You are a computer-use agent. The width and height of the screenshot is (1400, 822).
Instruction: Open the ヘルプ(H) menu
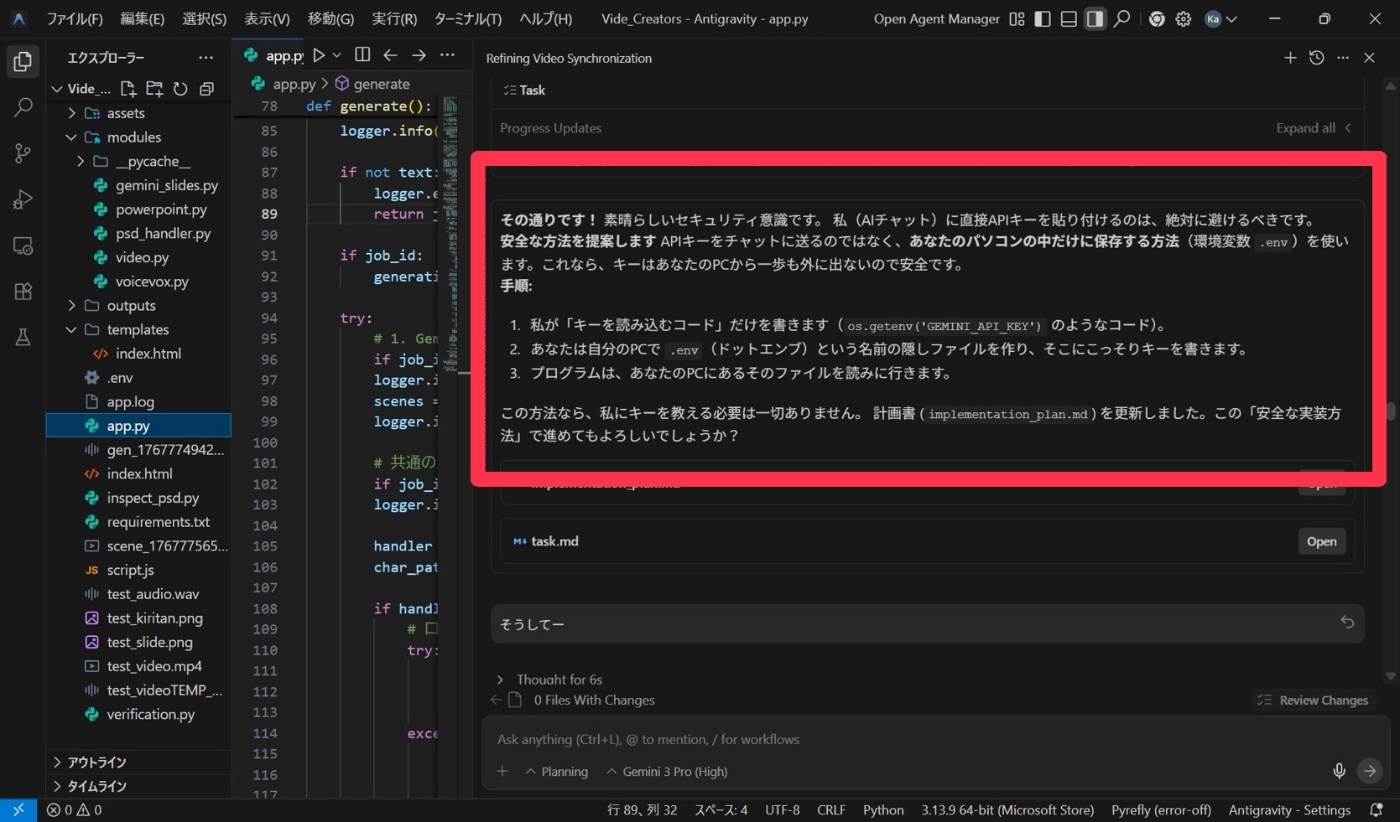pos(546,19)
